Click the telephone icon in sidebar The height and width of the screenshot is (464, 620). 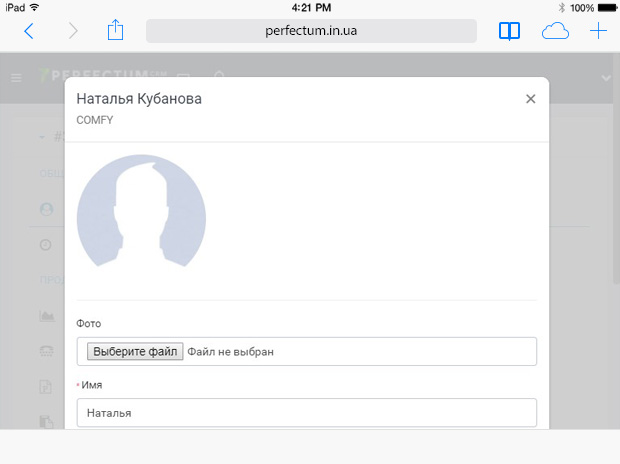coord(47,351)
